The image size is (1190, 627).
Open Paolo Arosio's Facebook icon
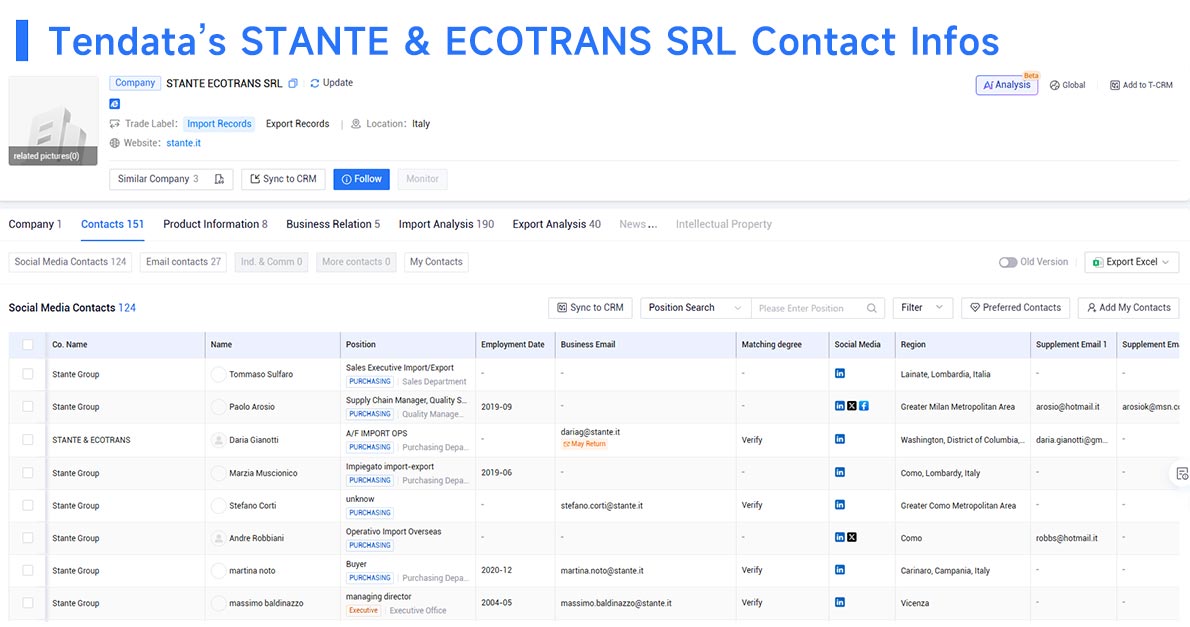coord(864,406)
